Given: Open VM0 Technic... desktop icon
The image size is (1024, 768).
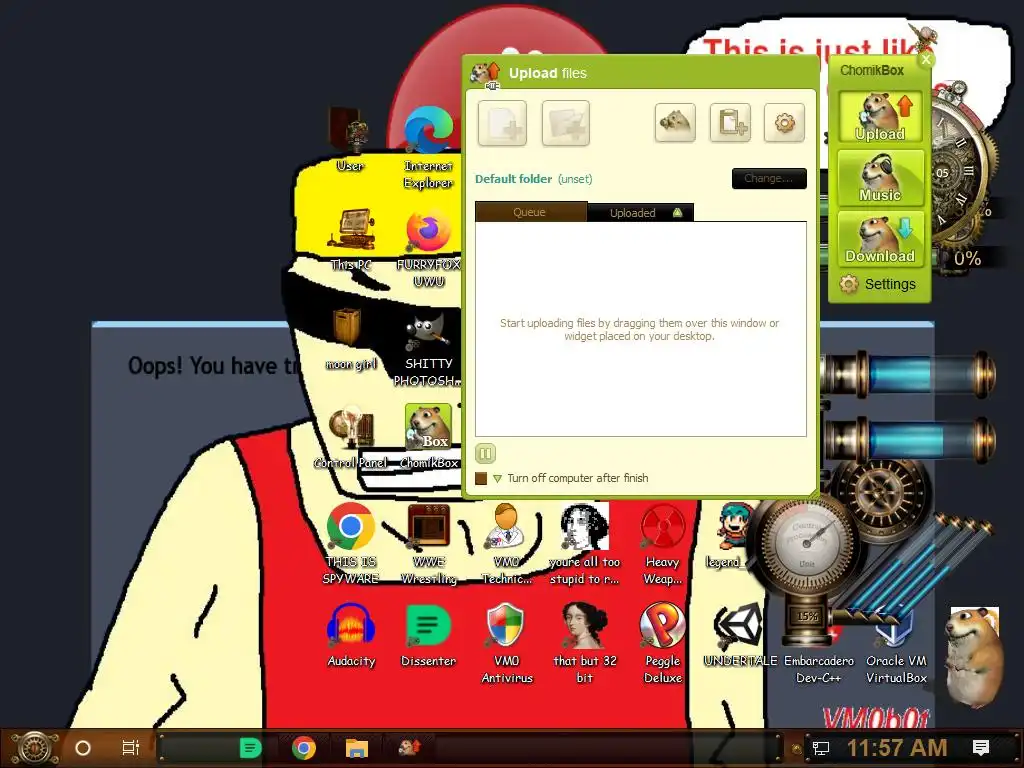Looking at the screenshot, I should [507, 543].
